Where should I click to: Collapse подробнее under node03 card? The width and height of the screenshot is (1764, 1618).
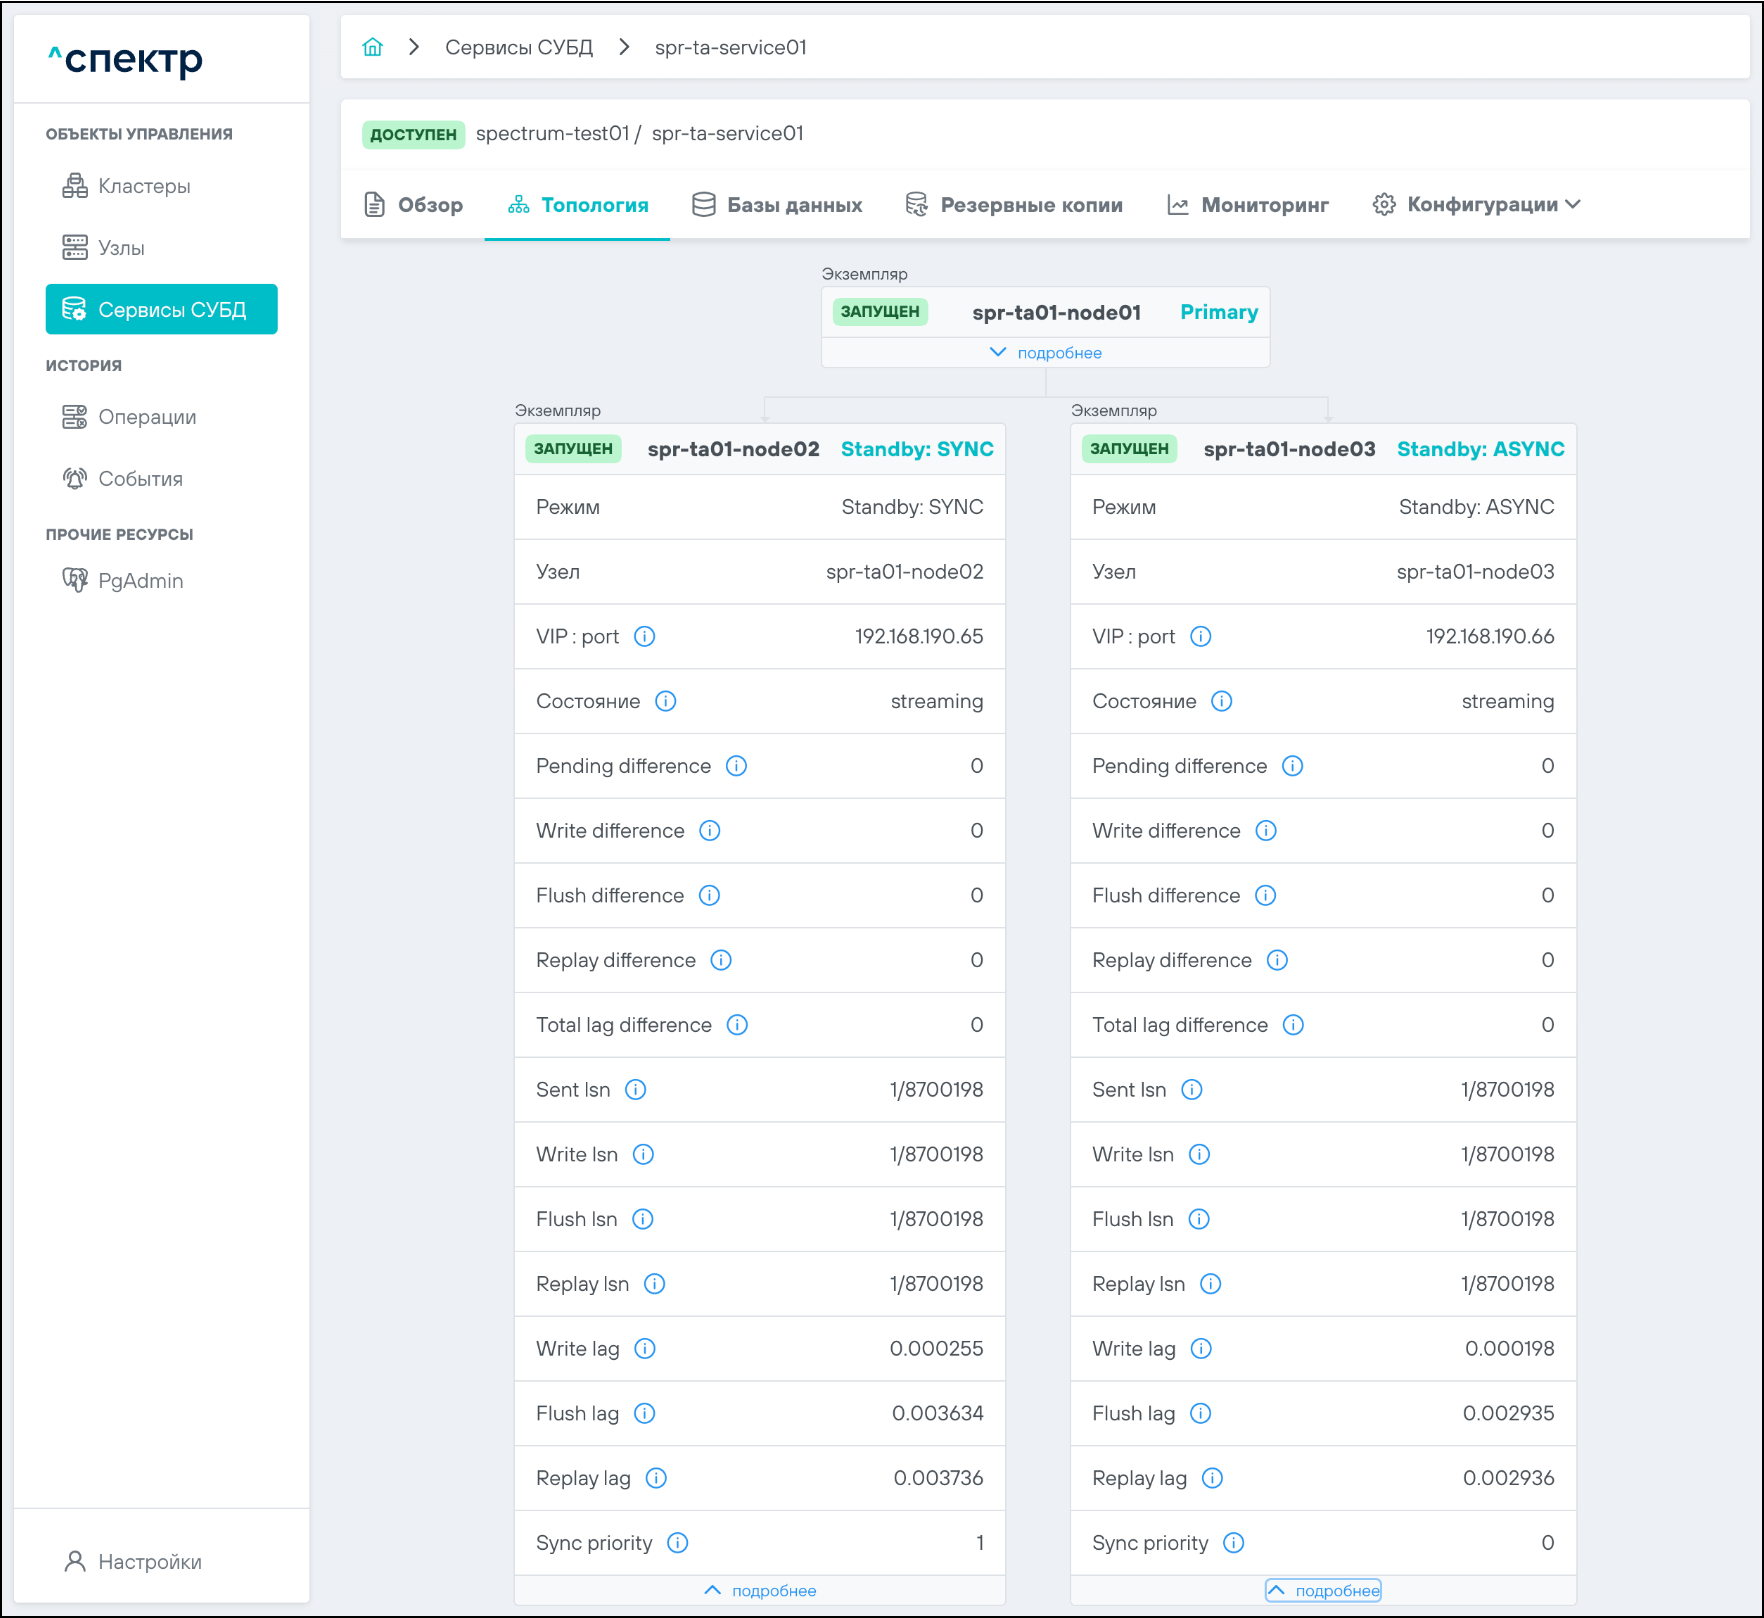[1323, 1591]
